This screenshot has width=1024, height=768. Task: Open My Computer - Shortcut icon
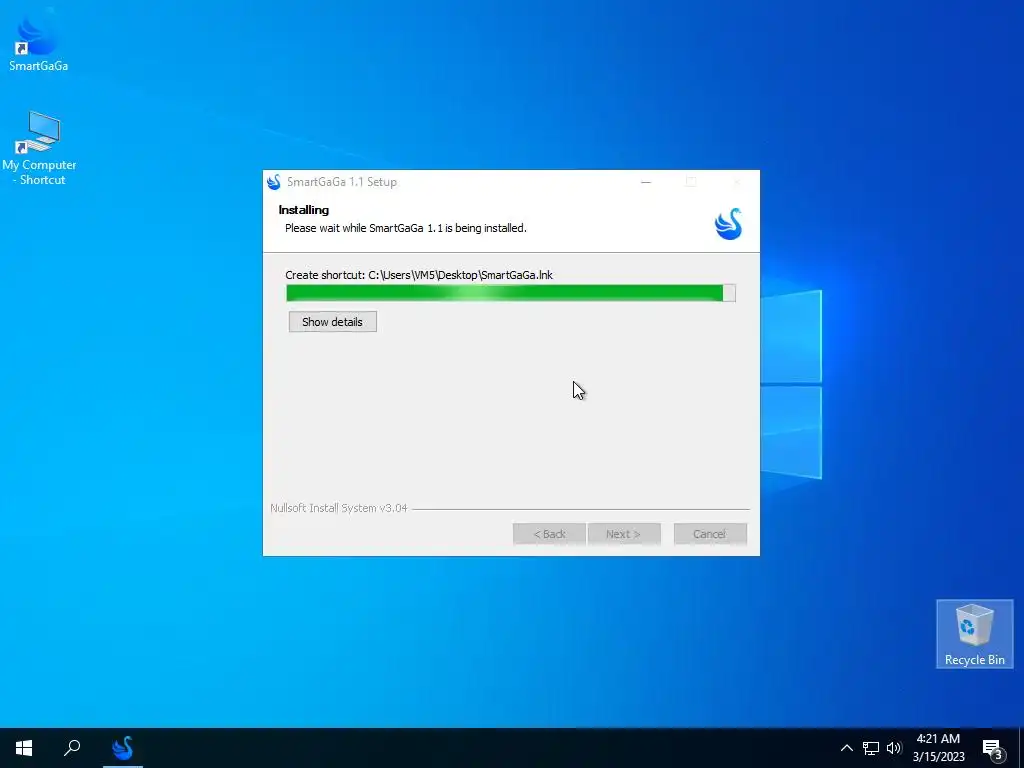pos(39,148)
